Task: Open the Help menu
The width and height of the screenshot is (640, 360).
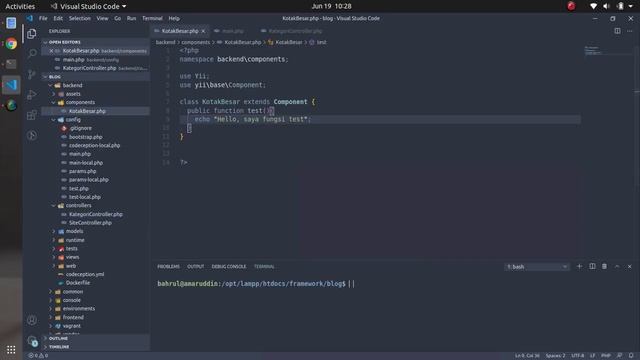Action: (x=174, y=18)
